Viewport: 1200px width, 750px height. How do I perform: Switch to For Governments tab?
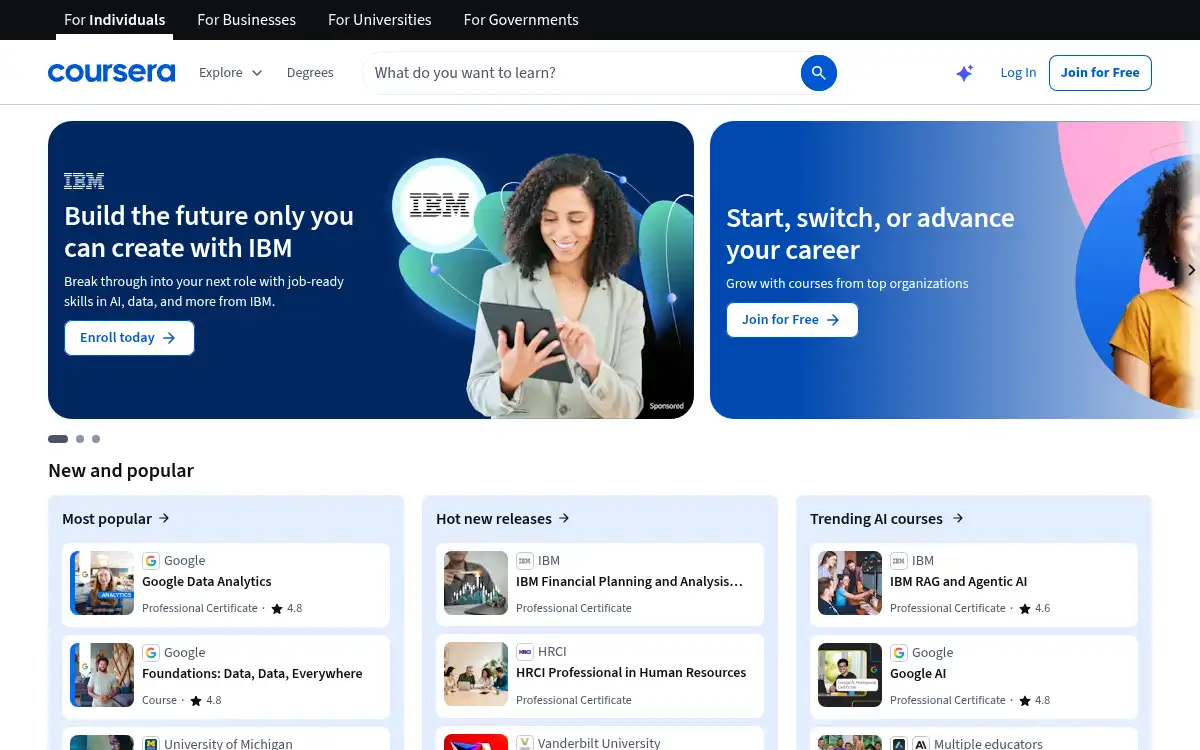pyautogui.click(x=521, y=20)
